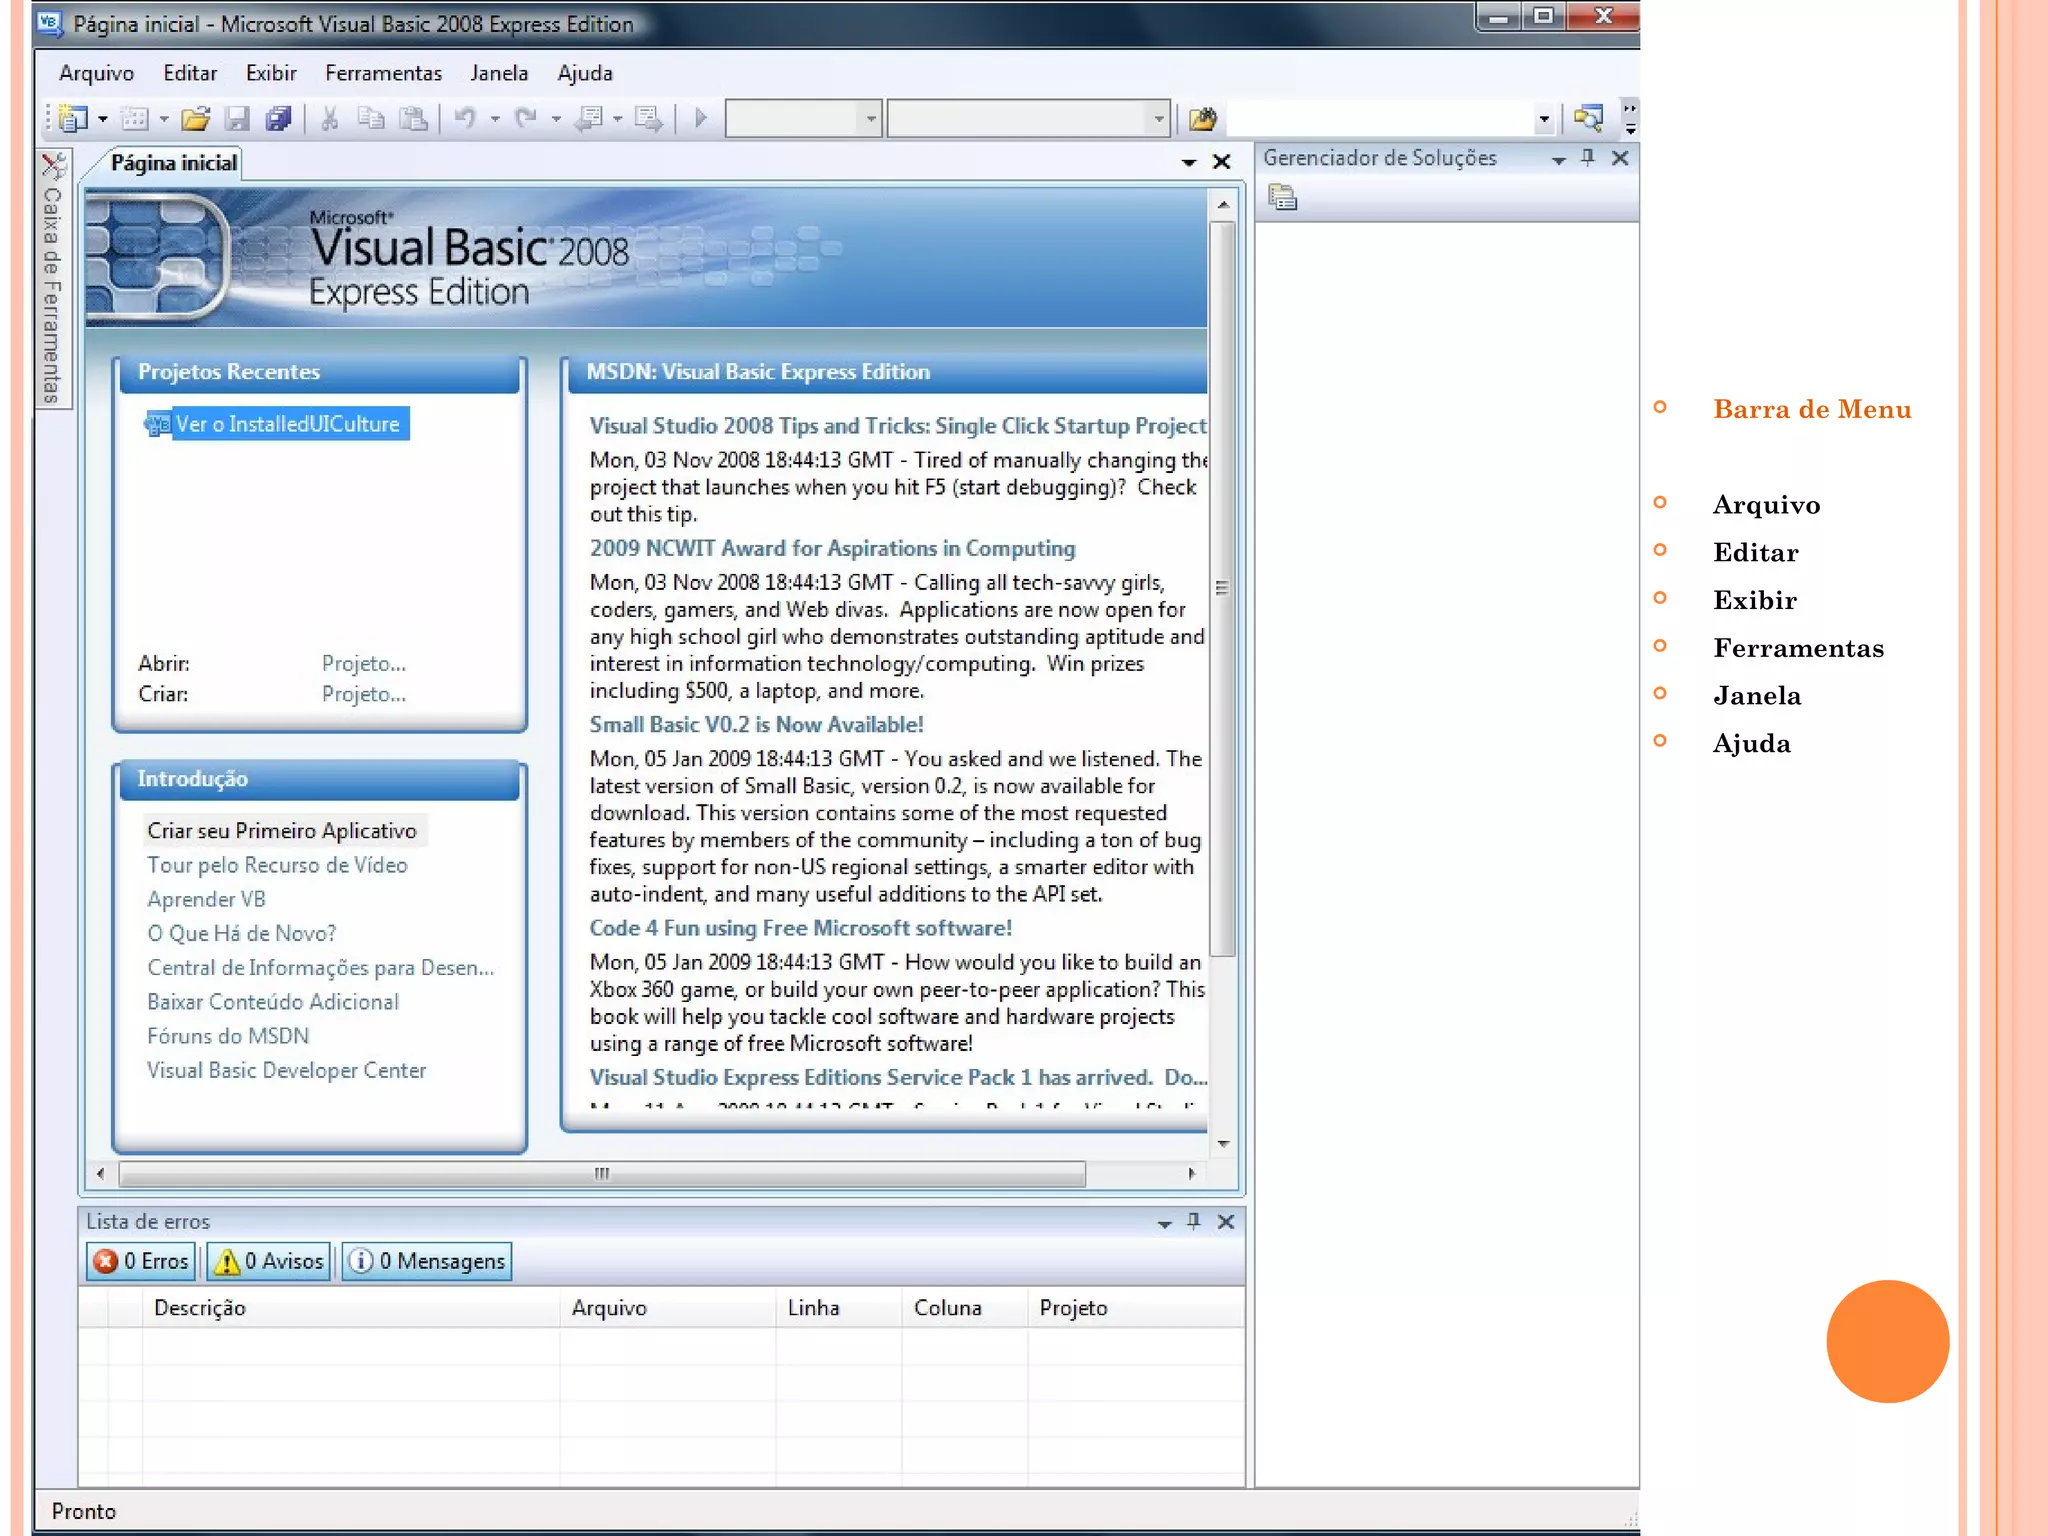This screenshot has height=1536, width=2048.
Task: Open Small Basic V0.2 is Now Available link
Action: click(756, 724)
